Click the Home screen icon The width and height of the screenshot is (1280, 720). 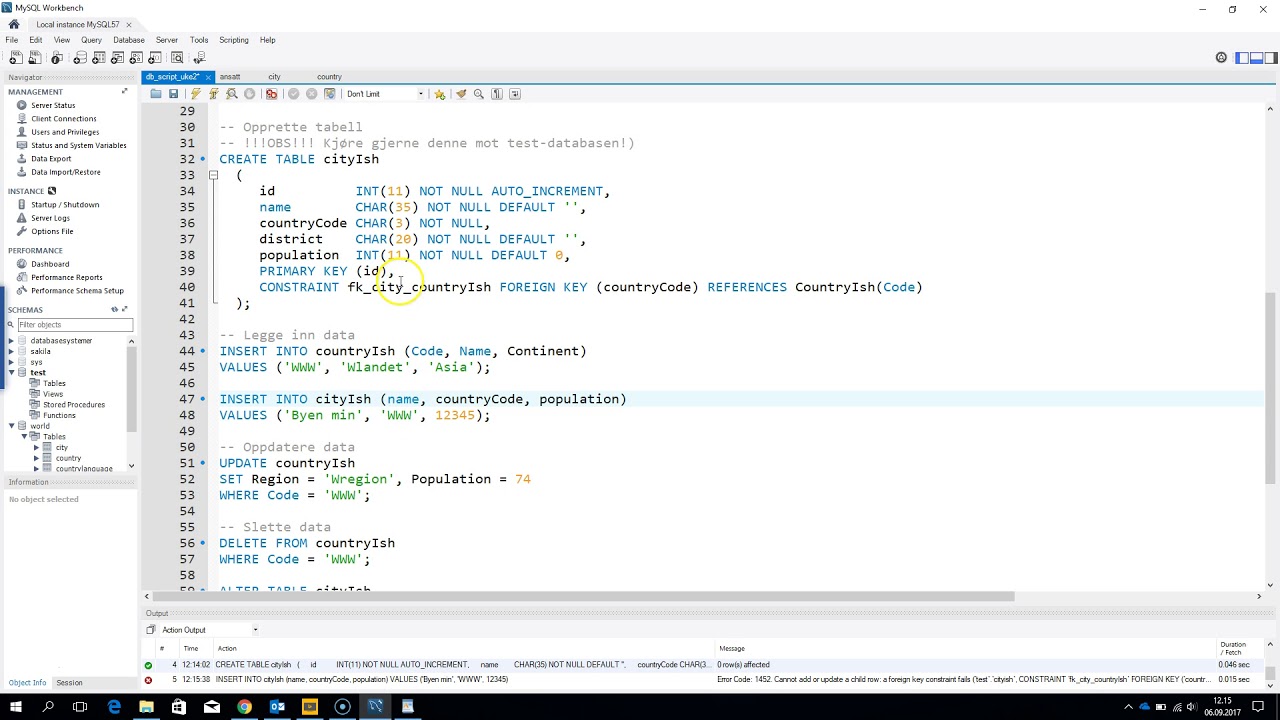click(x=13, y=24)
